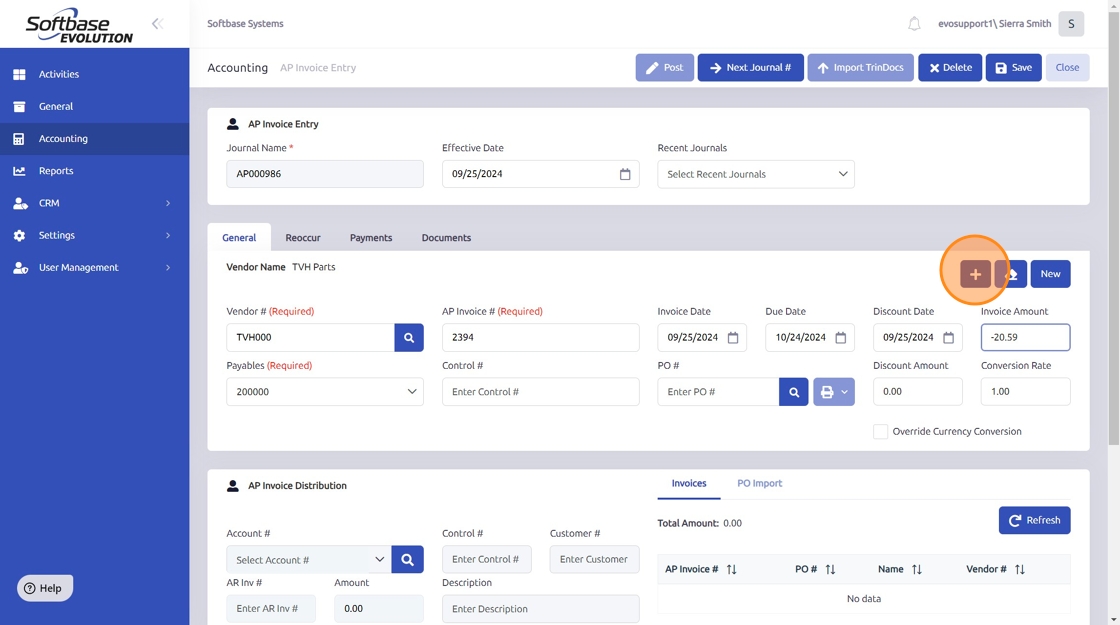The width and height of the screenshot is (1120, 625).
Task: Click the Next Journal # button
Action: click(750, 68)
